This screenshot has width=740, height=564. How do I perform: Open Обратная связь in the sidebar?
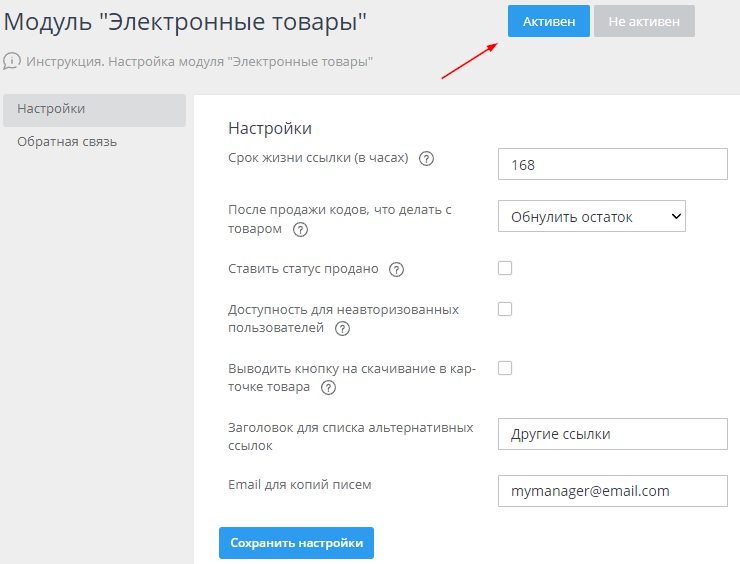click(x=67, y=142)
